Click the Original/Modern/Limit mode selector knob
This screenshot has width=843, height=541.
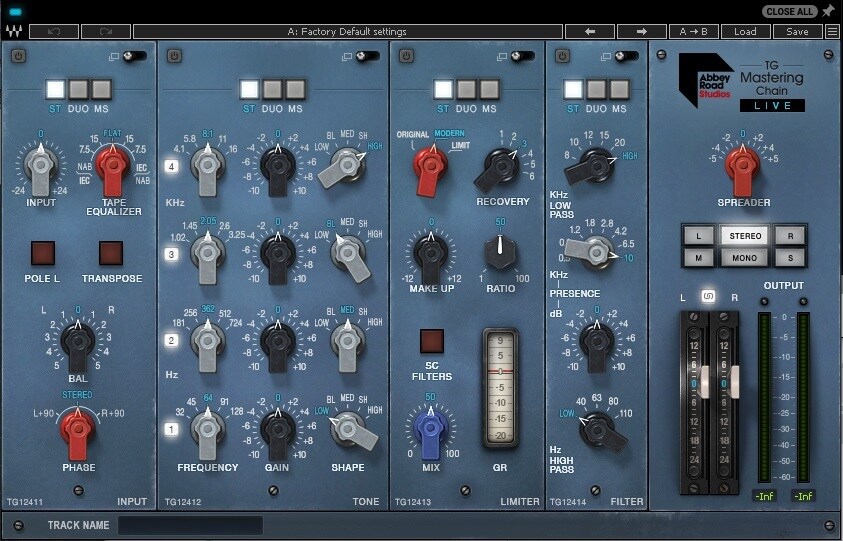[430, 167]
